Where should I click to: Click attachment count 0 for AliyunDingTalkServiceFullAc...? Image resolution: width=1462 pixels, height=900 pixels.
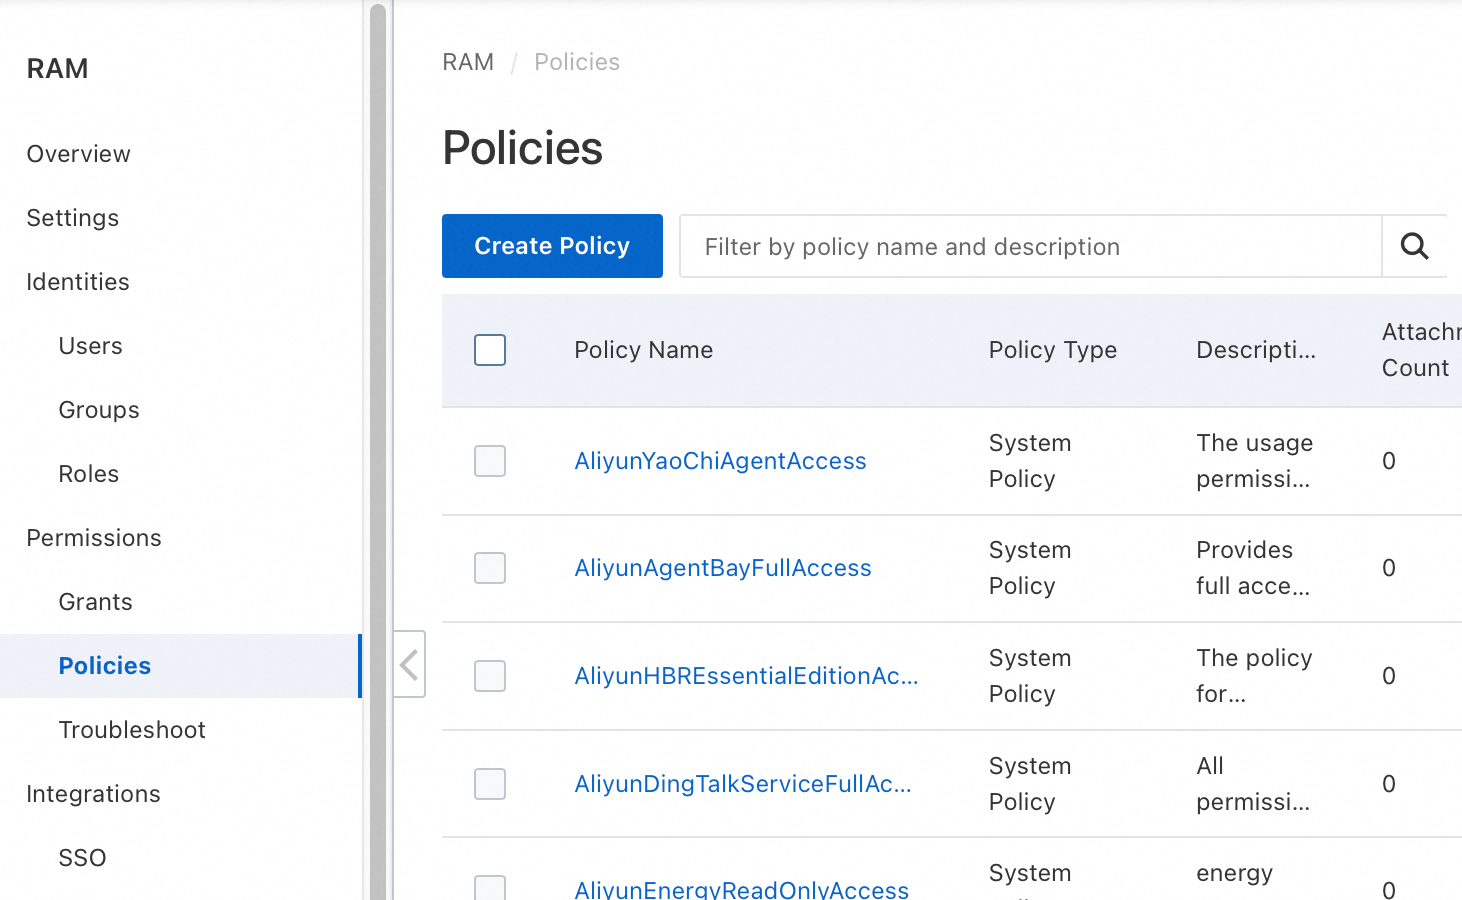point(1389,784)
